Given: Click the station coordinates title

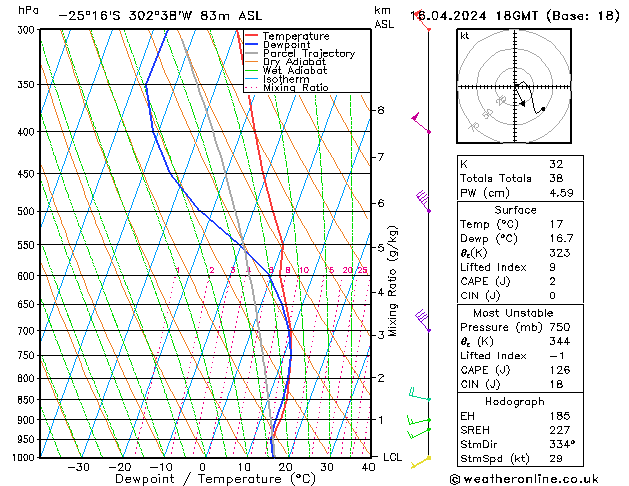Looking at the screenshot, I should tap(160, 16).
